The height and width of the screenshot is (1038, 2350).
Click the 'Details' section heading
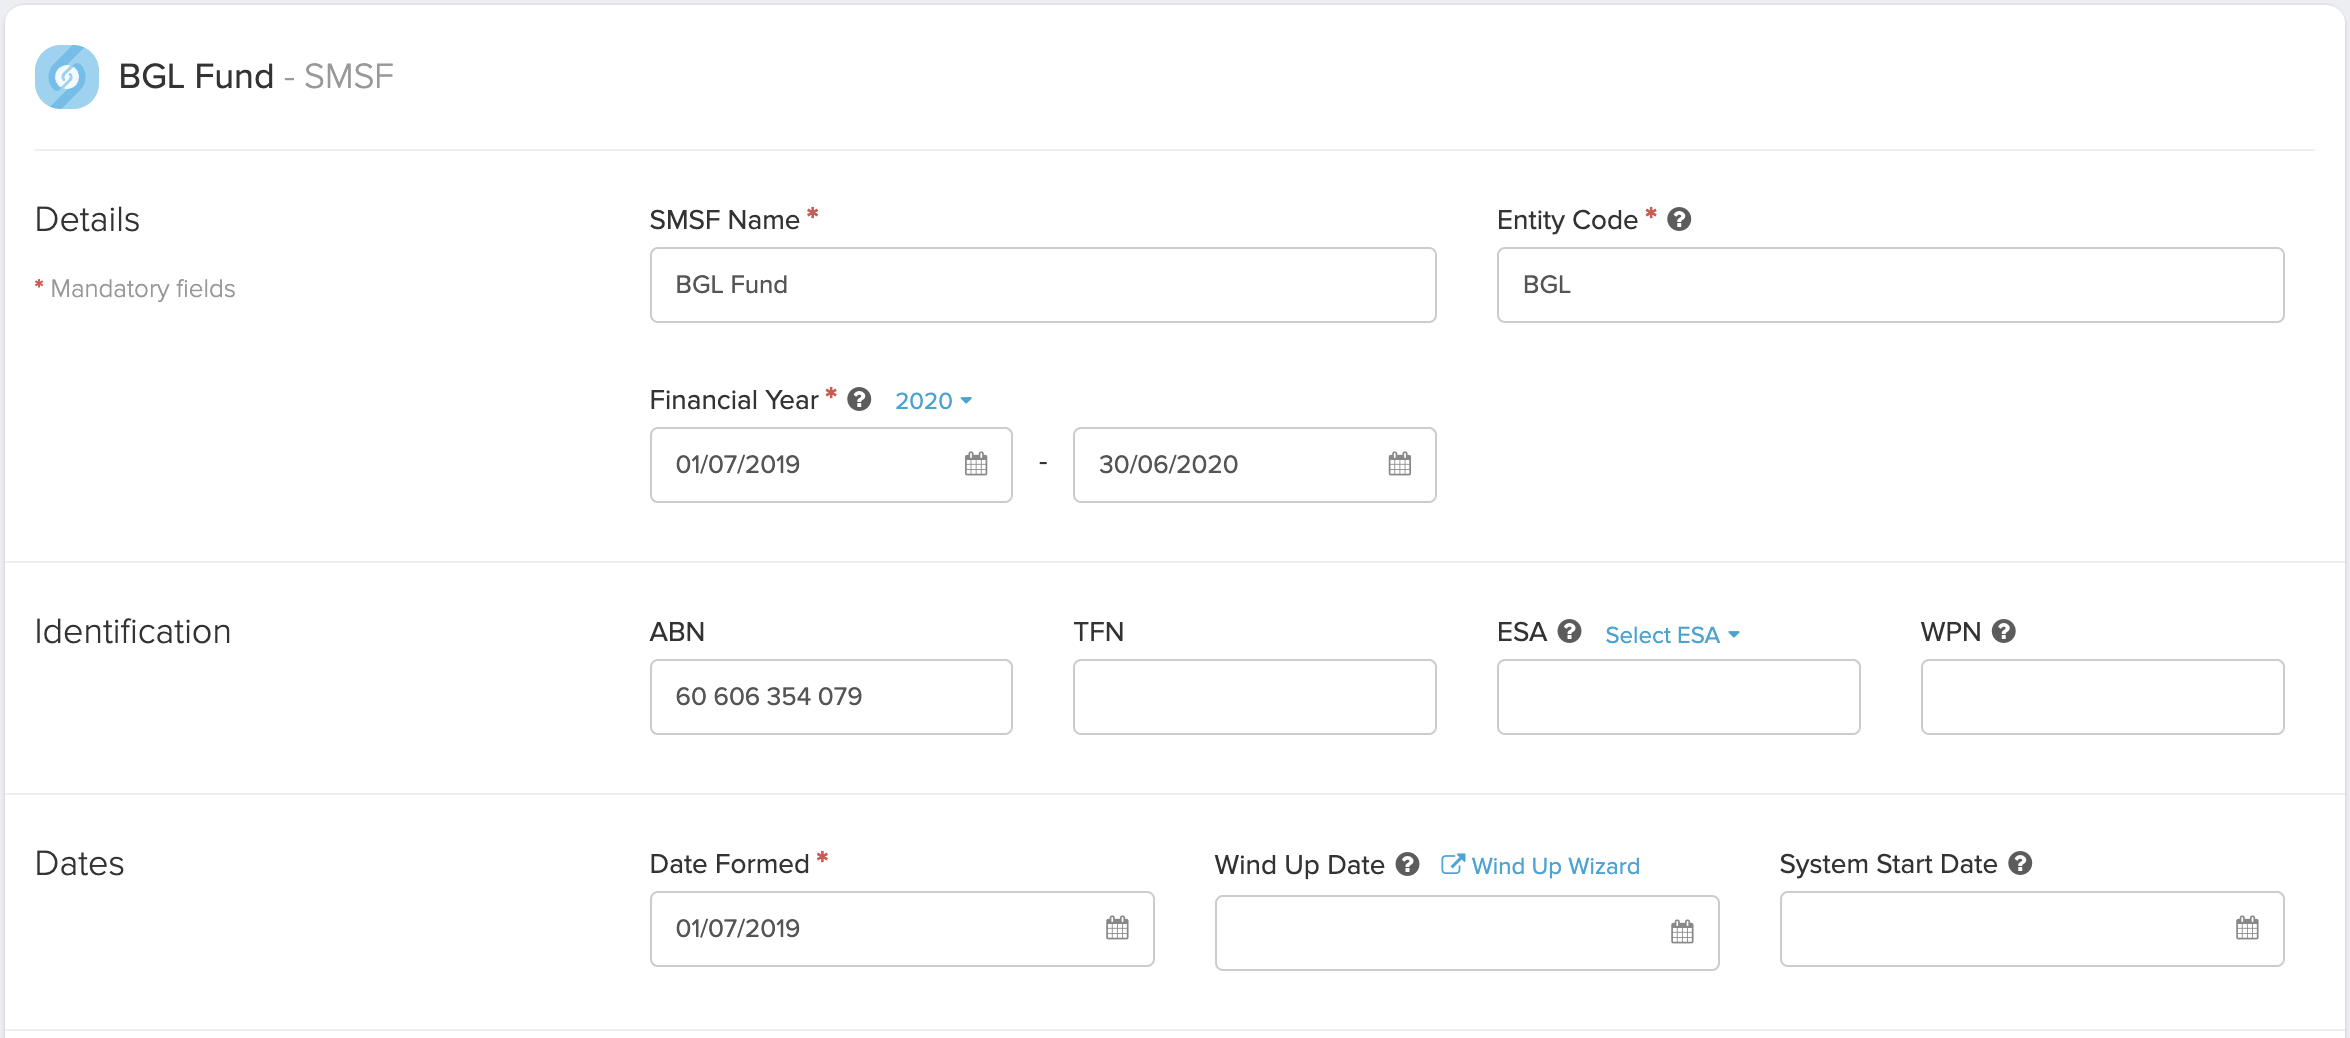(x=88, y=220)
